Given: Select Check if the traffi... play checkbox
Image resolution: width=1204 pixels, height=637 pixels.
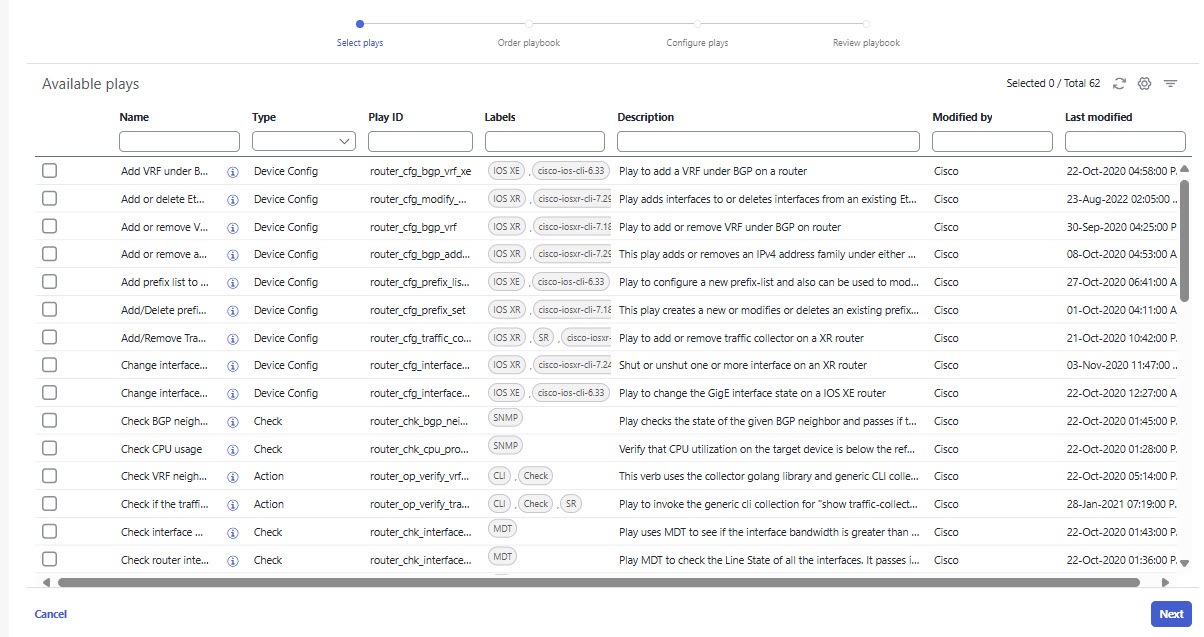Looking at the screenshot, I should click(49, 504).
